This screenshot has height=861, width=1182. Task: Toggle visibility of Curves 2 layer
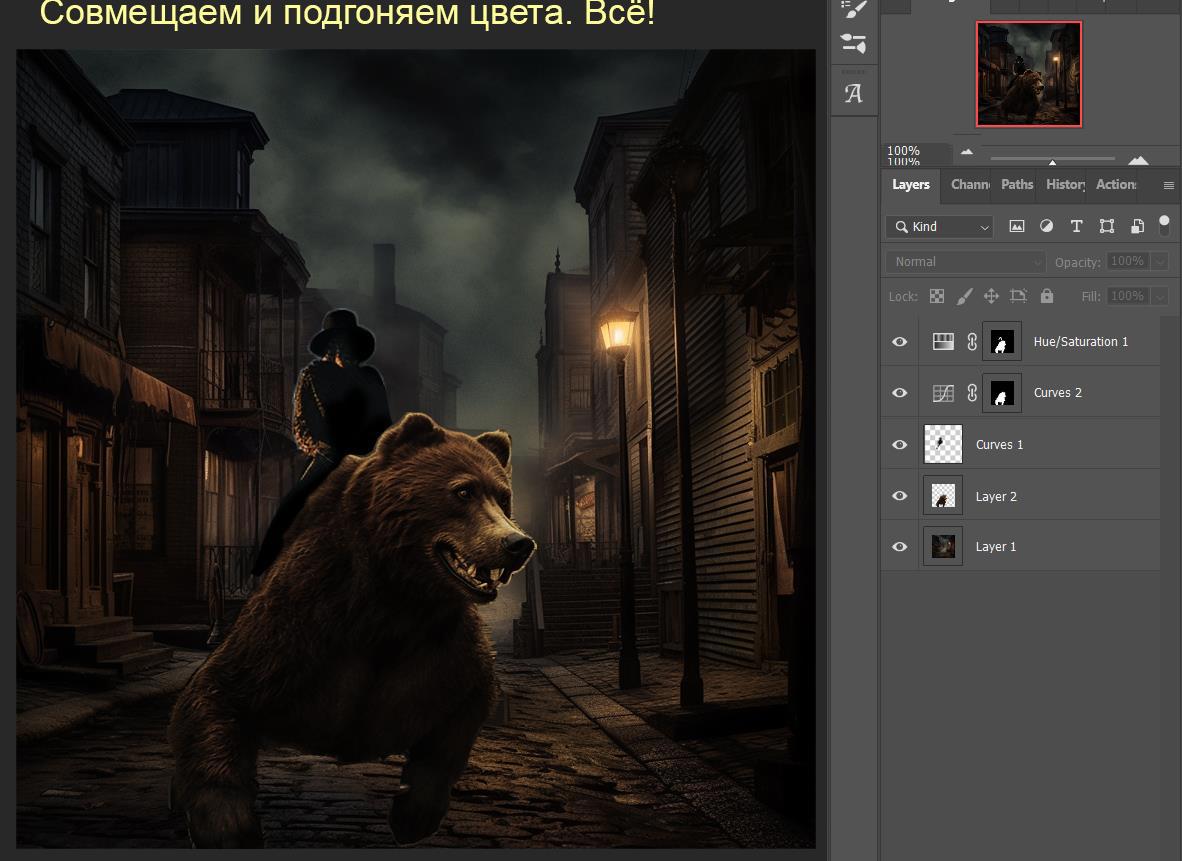point(900,393)
